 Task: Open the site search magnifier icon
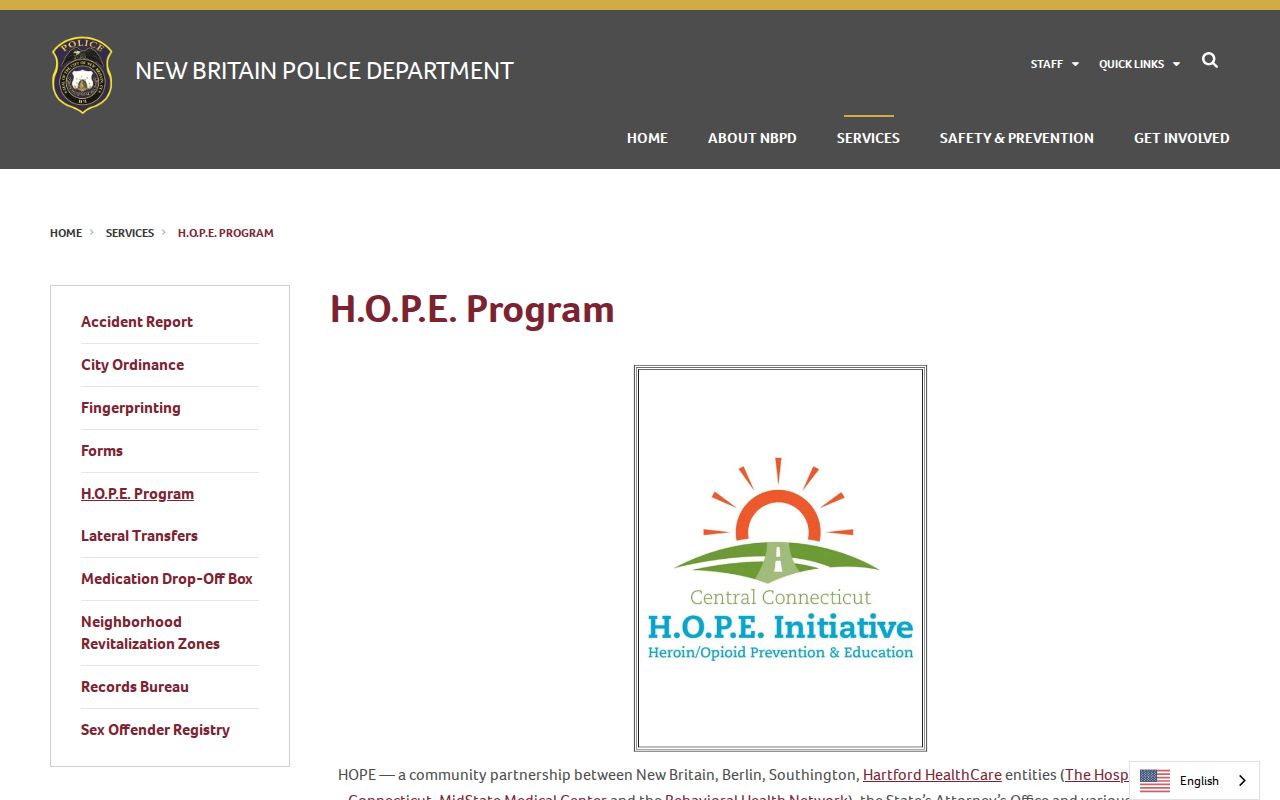[1210, 61]
